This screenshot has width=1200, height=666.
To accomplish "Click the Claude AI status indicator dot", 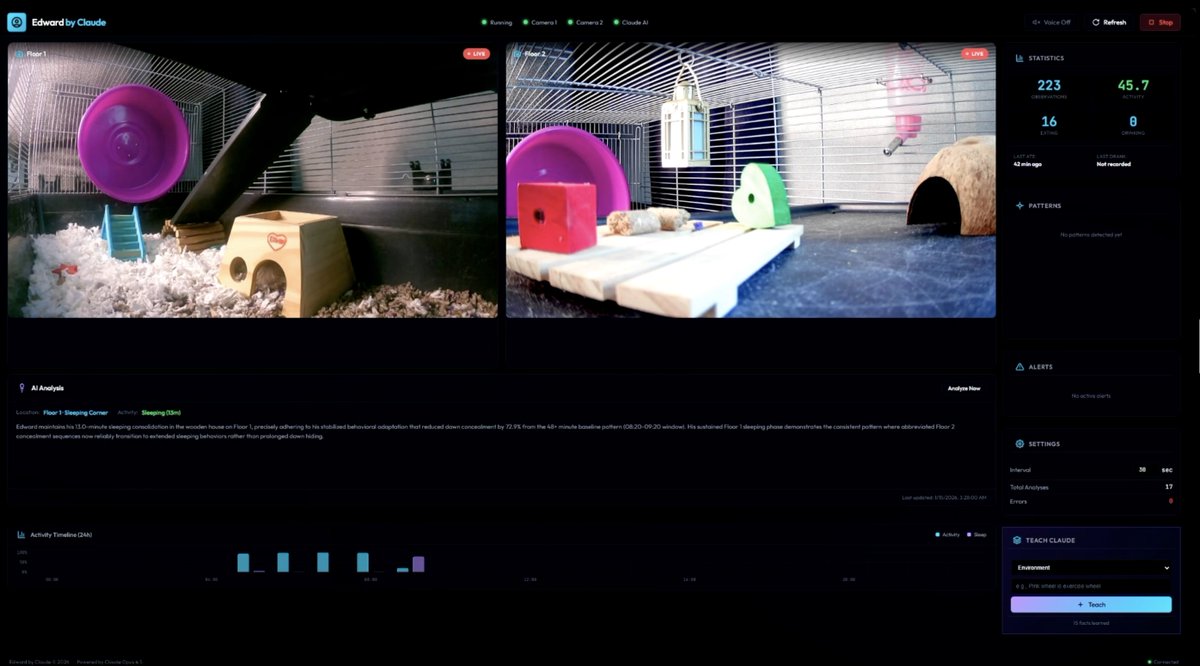I will pyautogui.click(x=616, y=22).
